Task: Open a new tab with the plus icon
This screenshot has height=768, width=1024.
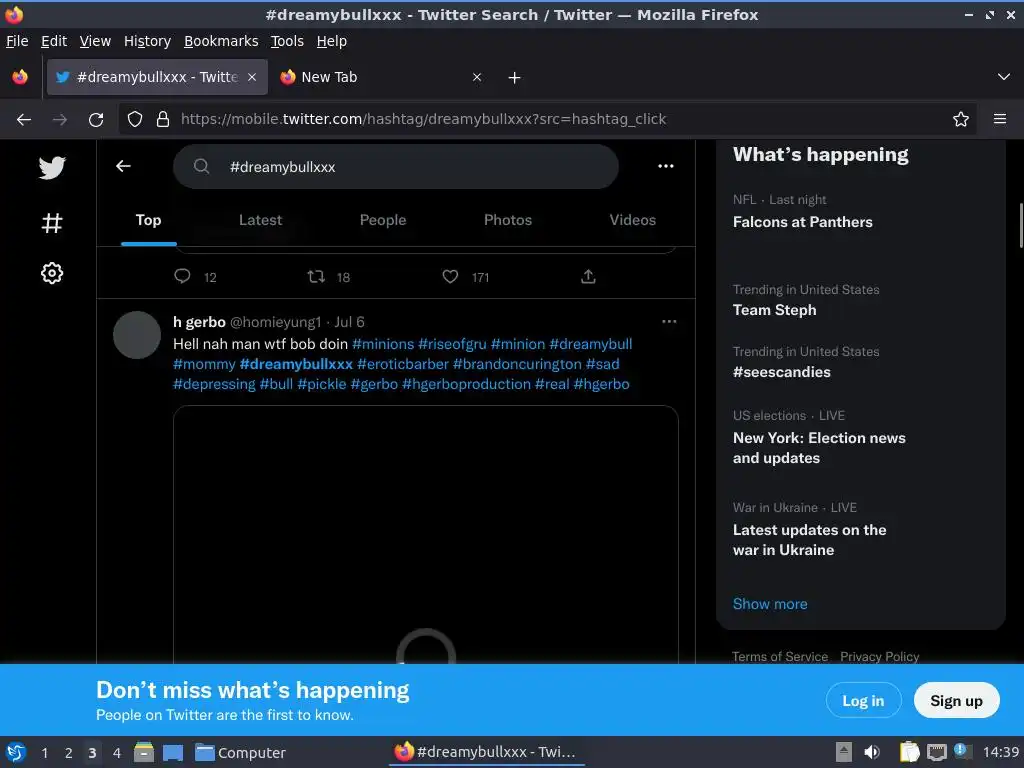Action: point(515,78)
